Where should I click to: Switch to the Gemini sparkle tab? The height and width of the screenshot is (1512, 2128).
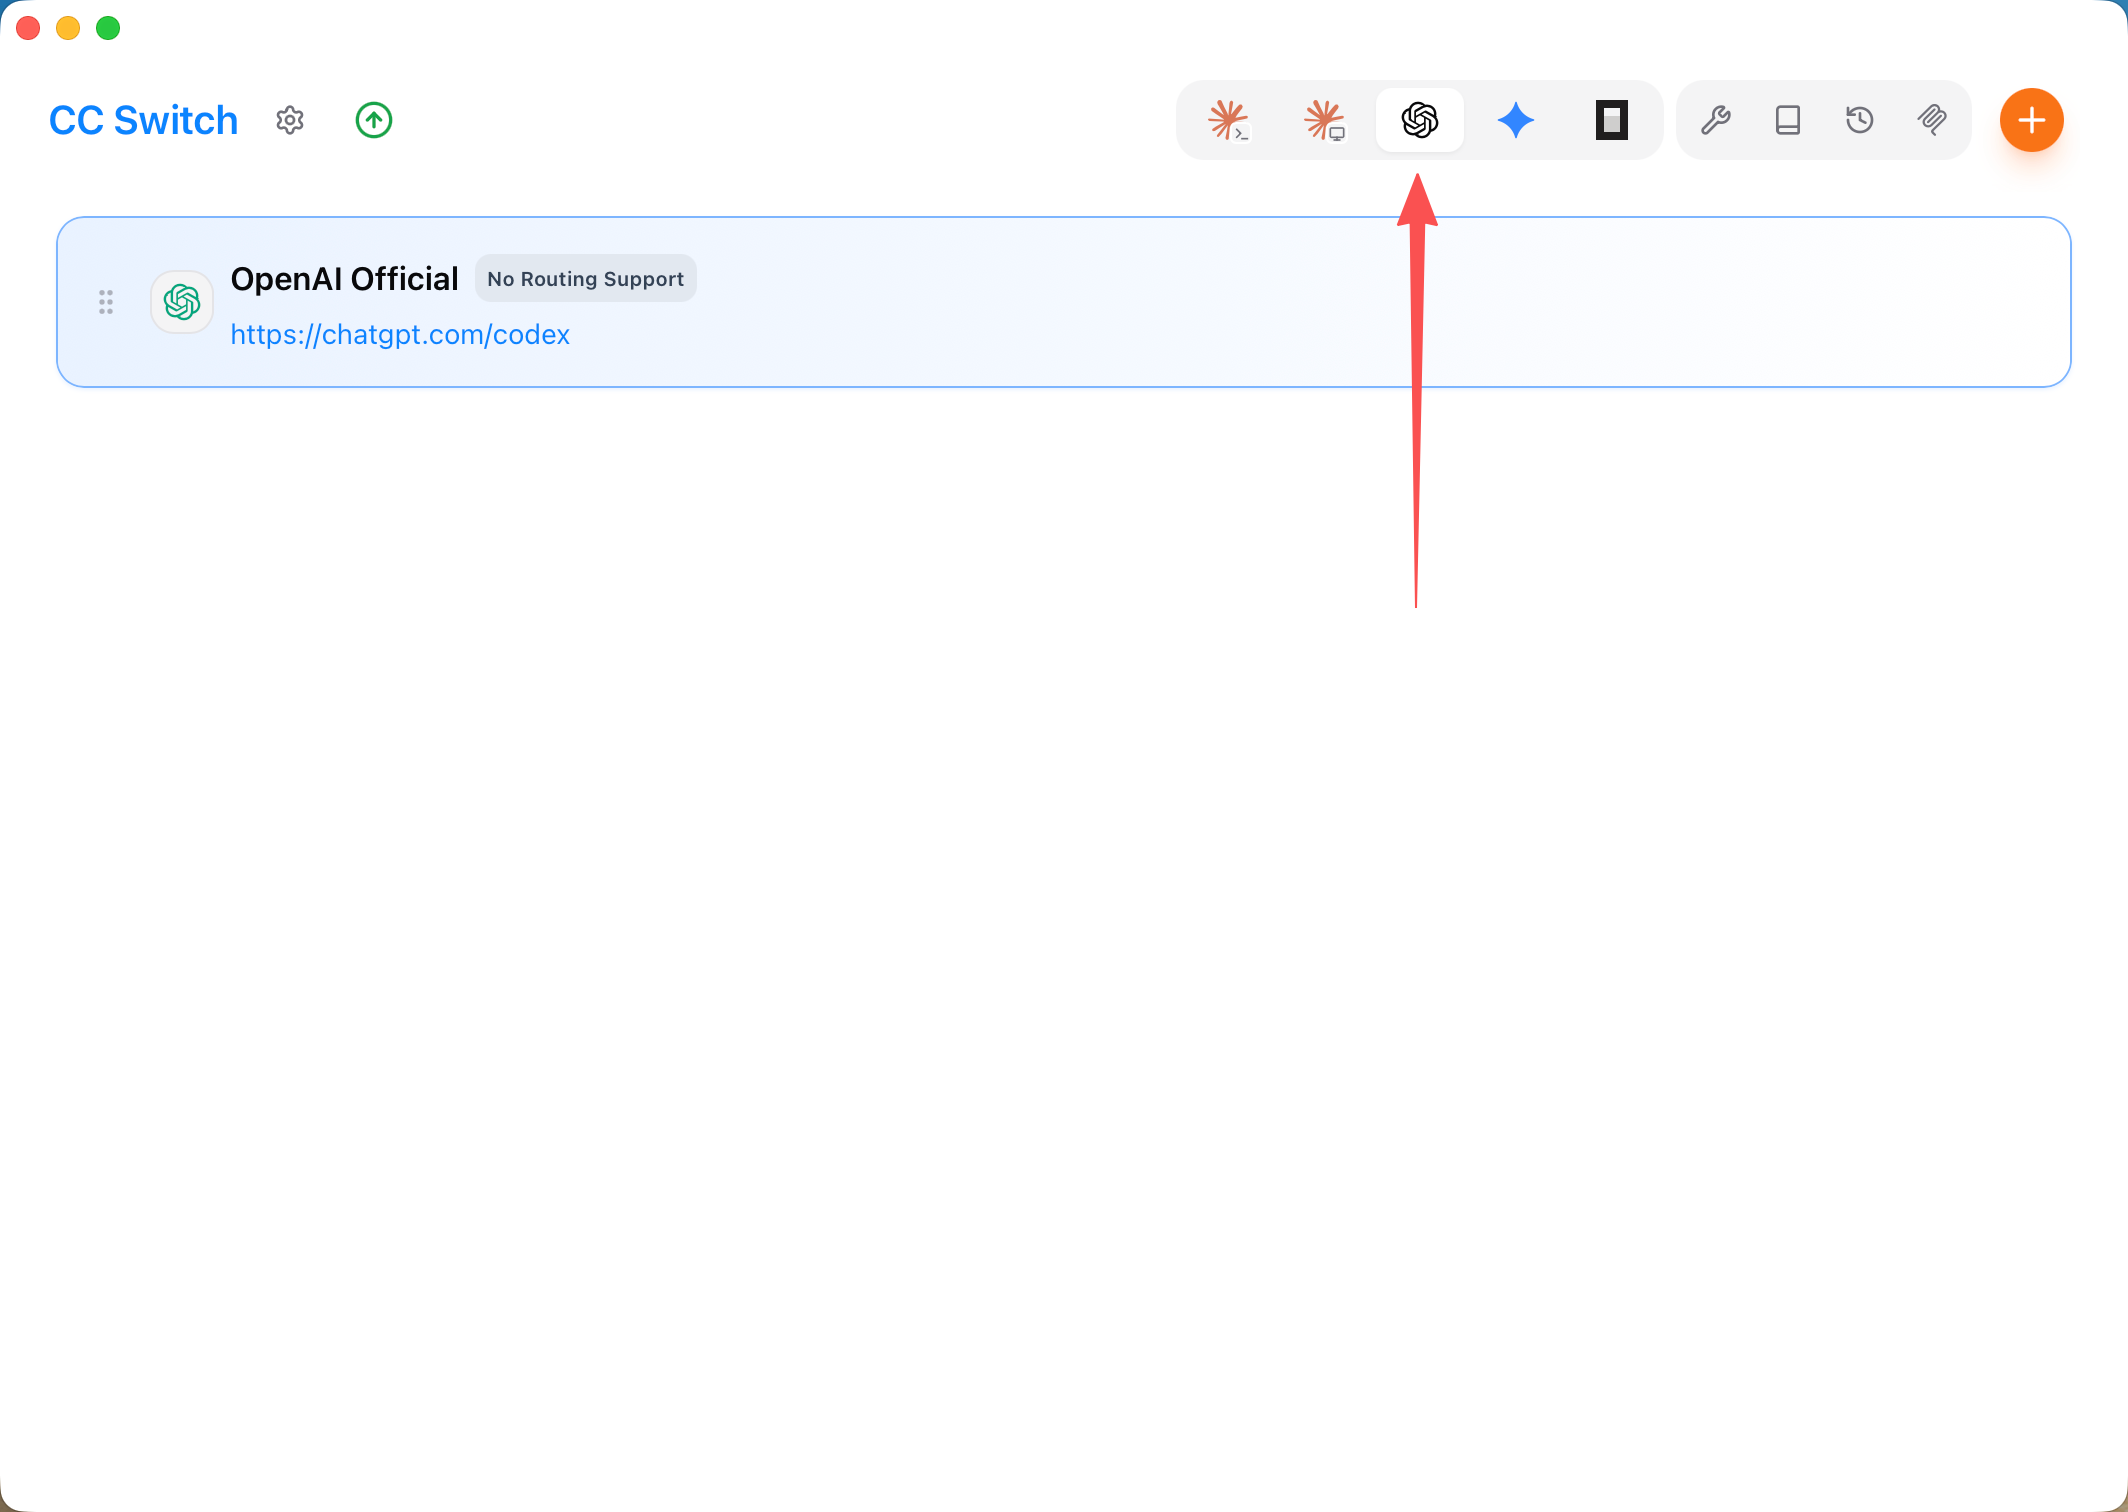[1516, 120]
